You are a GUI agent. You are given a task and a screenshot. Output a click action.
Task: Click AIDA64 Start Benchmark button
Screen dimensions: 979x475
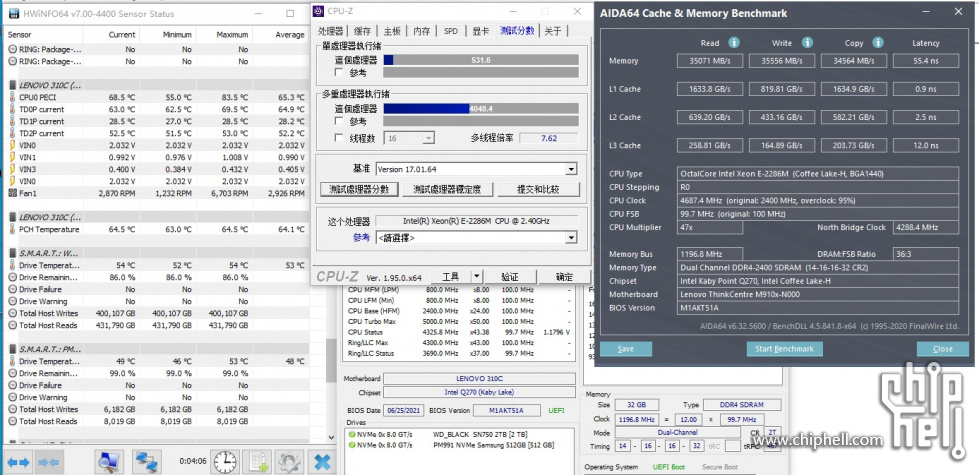click(x=784, y=349)
